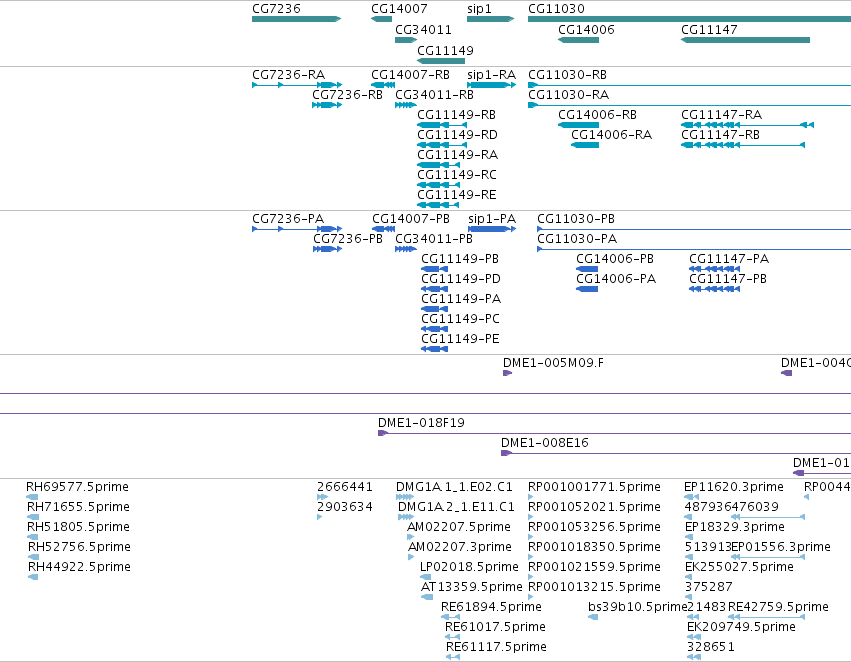Select the CG11147 gene label
This screenshot has height=662, width=851.
tap(709, 30)
